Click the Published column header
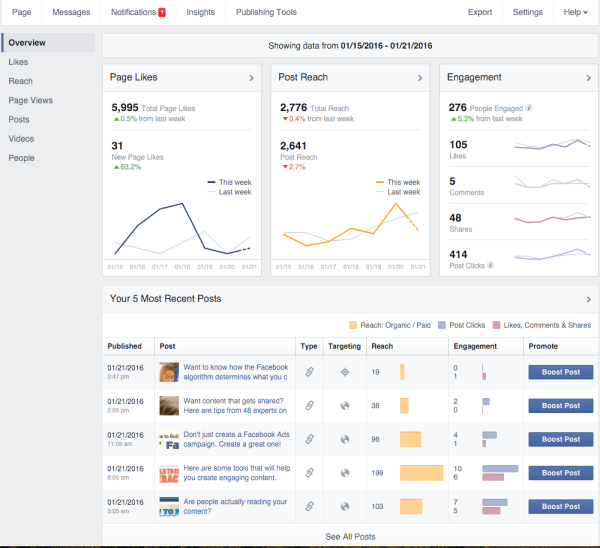 [x=124, y=346]
